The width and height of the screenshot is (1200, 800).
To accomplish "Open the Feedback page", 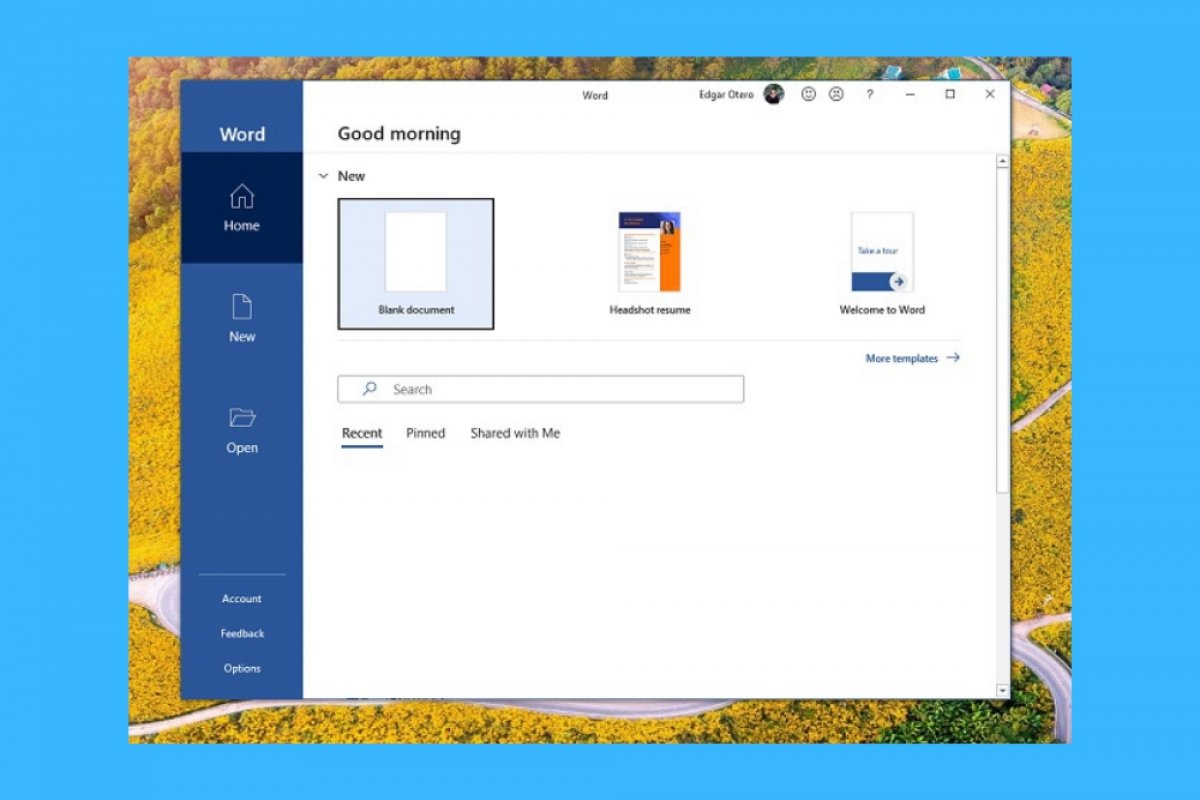I will point(242,634).
